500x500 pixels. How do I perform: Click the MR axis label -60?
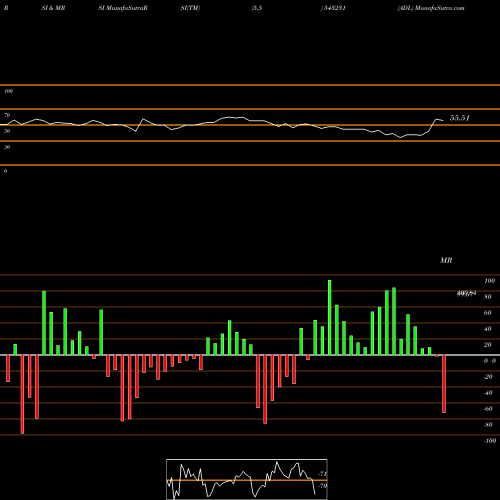(x=488, y=409)
